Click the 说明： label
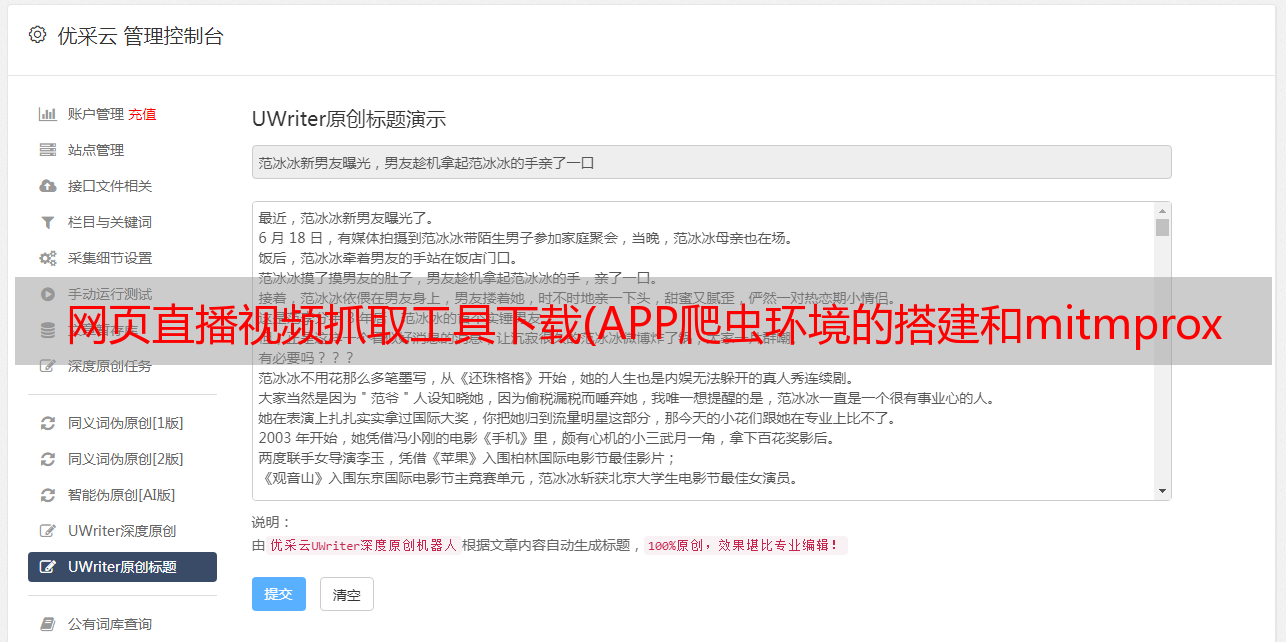The image size is (1286, 642). point(271,522)
